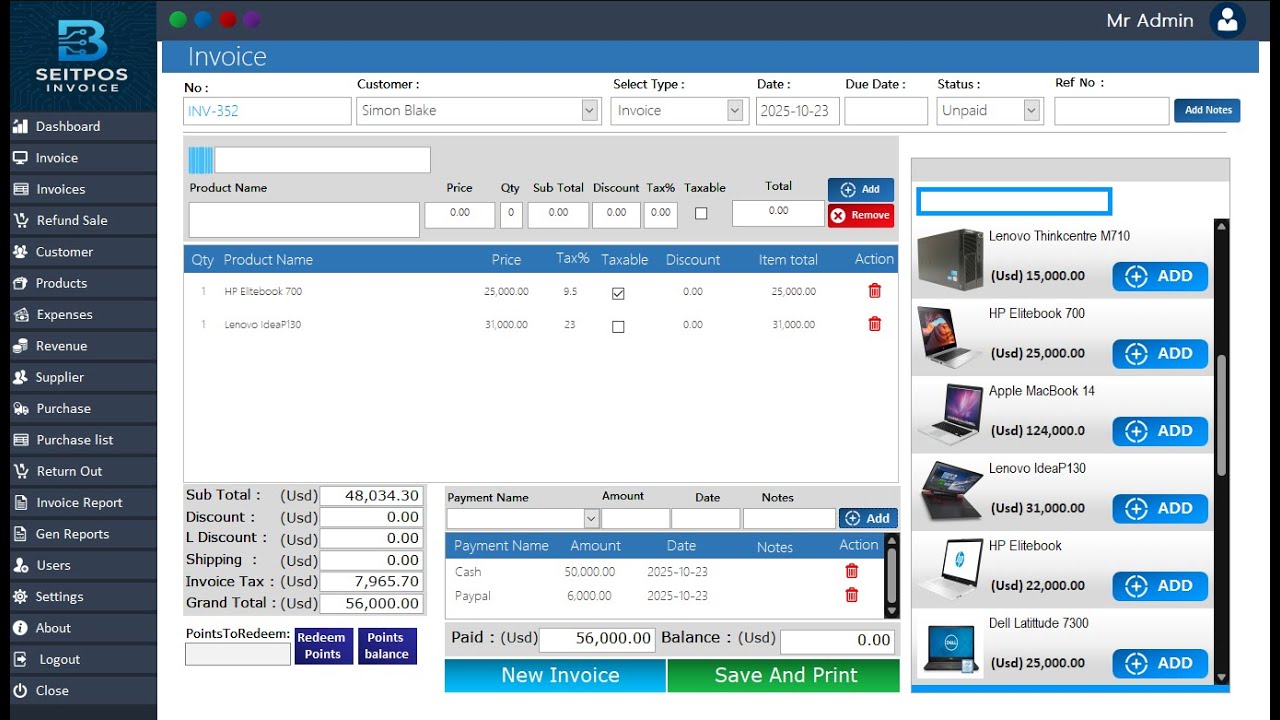Click the Invoice monitor icon in sidebar
The height and width of the screenshot is (720, 1280).
(20, 158)
